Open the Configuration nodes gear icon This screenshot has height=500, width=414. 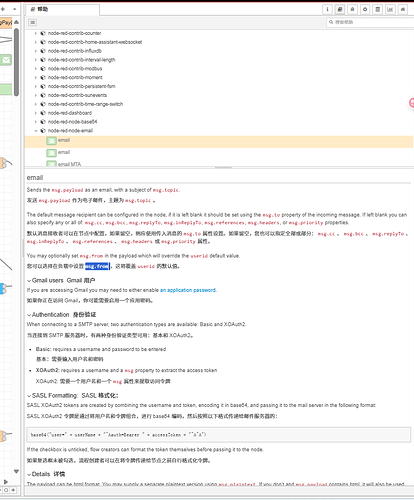[365, 9]
